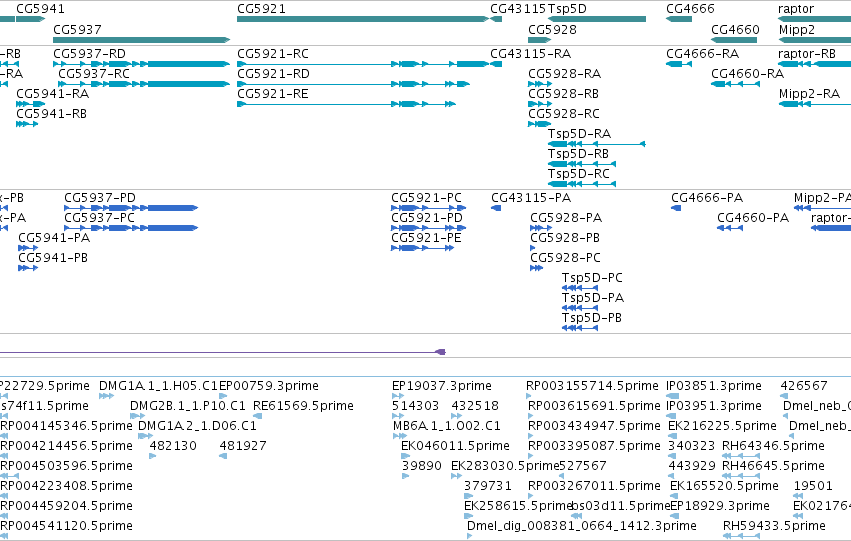Screen dimensions: 851x541
Task: Select transcript CG43115-RA
Action: point(496,64)
